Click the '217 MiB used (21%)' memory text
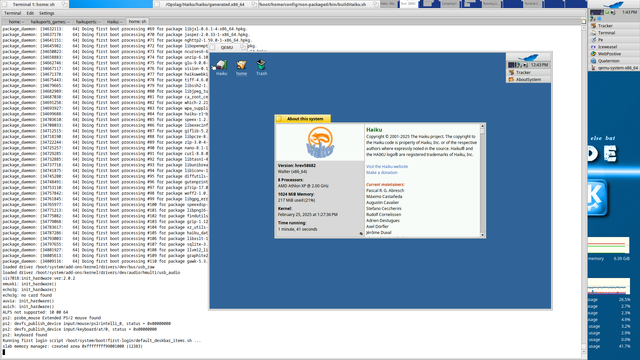The width and height of the screenshot is (640, 360). point(296,200)
